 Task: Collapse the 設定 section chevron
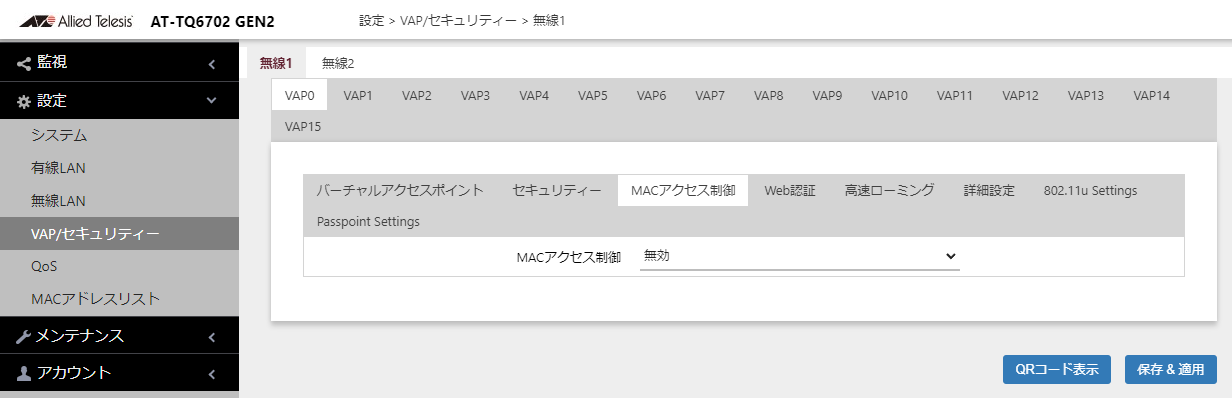click(x=211, y=101)
